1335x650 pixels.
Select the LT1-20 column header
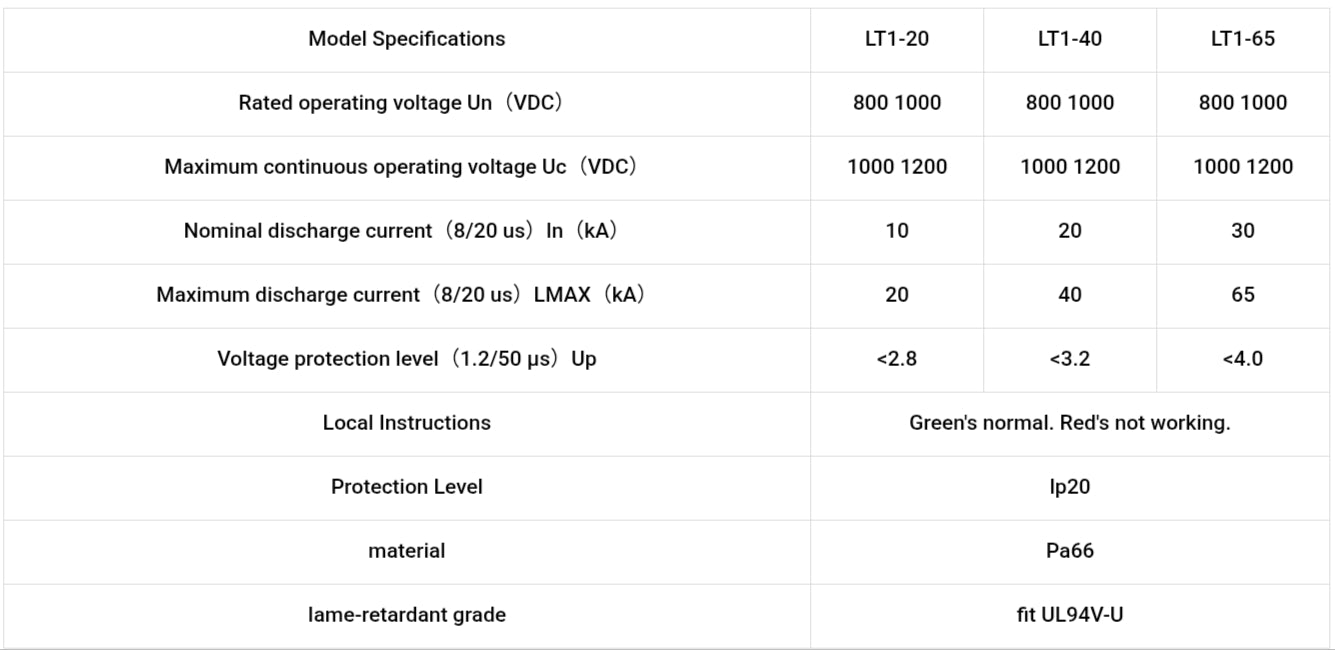(897, 39)
